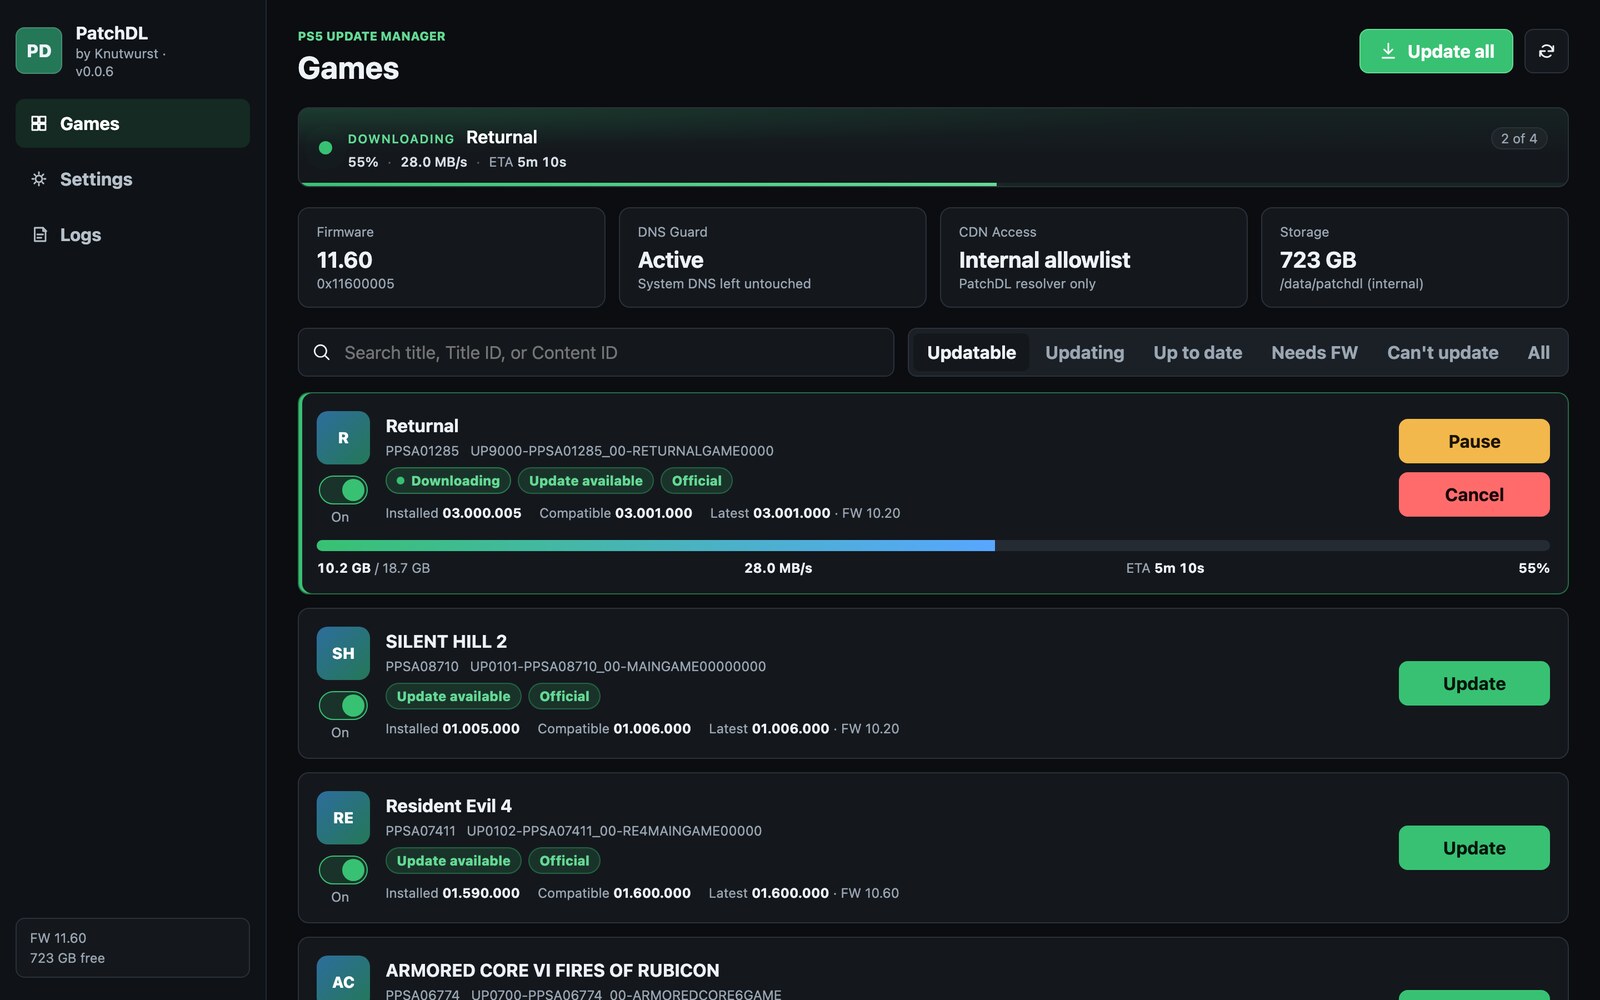Click the Returnal R game icon

point(343,438)
